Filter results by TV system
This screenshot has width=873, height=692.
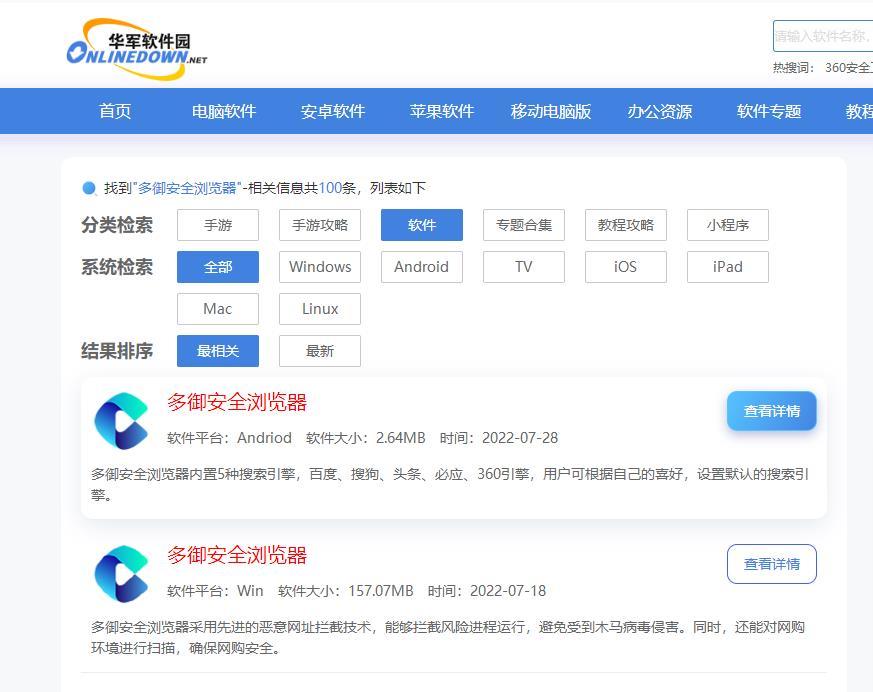(x=524, y=267)
